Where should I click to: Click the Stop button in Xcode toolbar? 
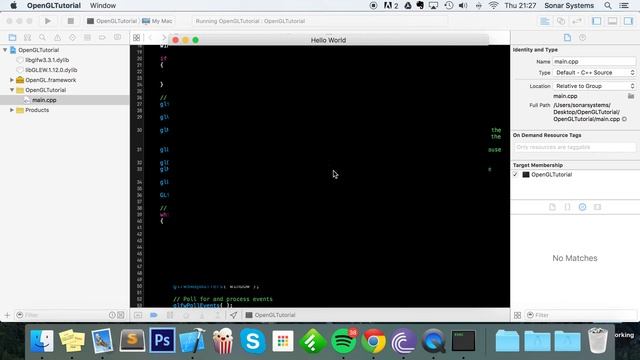pyautogui.click(x=71, y=21)
